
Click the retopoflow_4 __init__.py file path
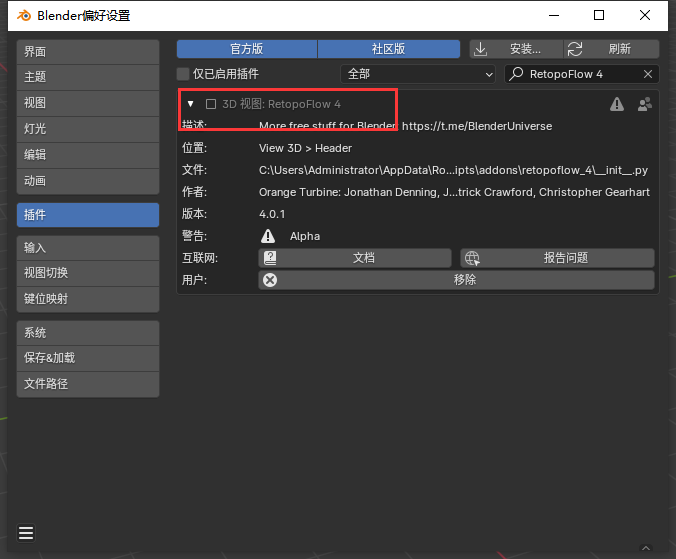453,170
